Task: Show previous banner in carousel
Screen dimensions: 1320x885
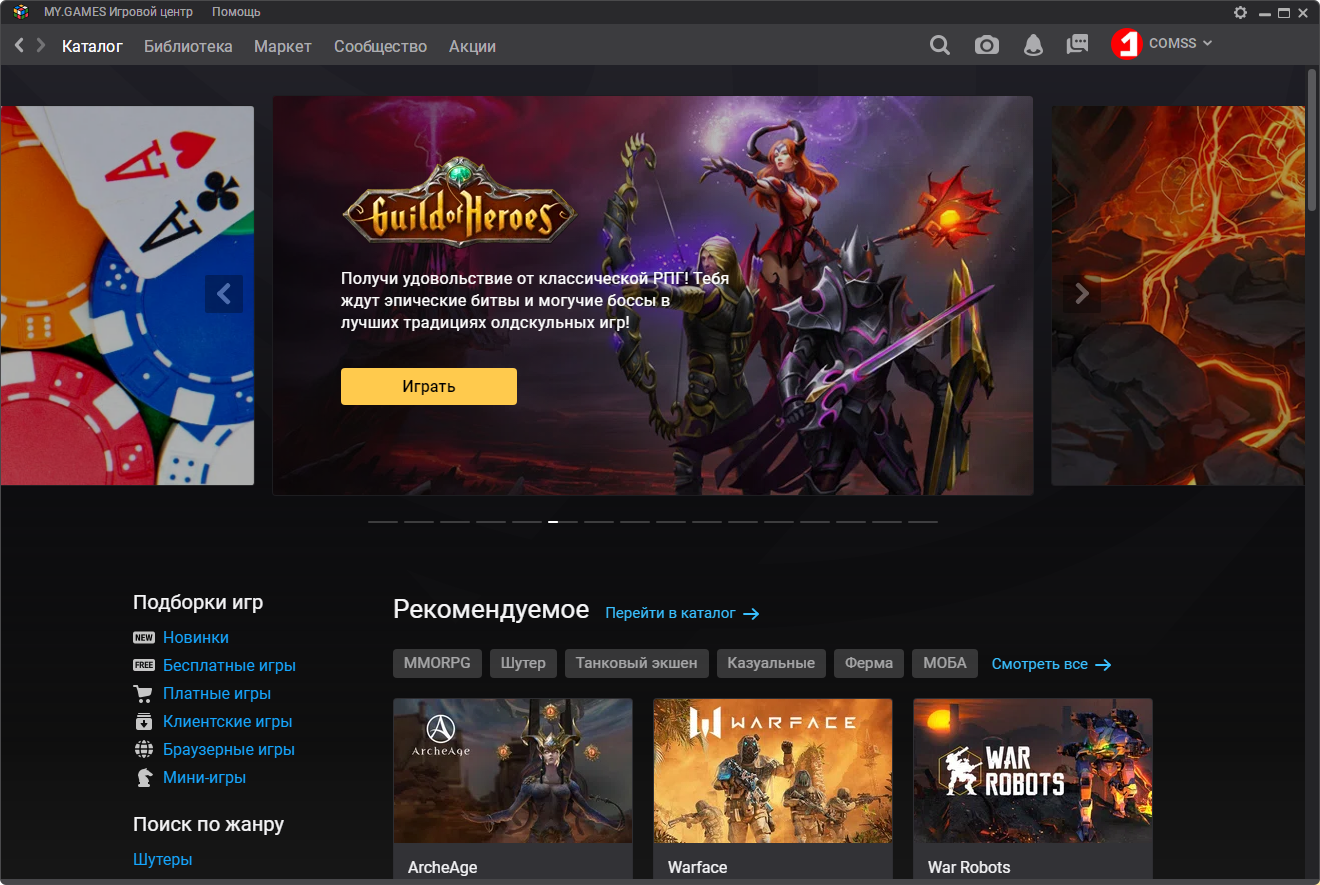Action: pos(224,294)
